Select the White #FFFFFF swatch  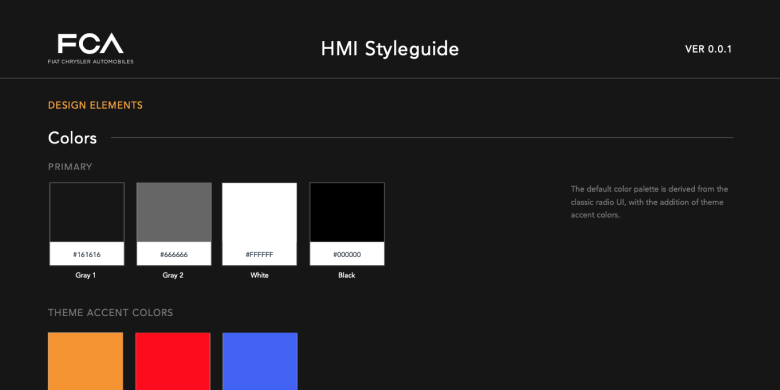click(259, 224)
